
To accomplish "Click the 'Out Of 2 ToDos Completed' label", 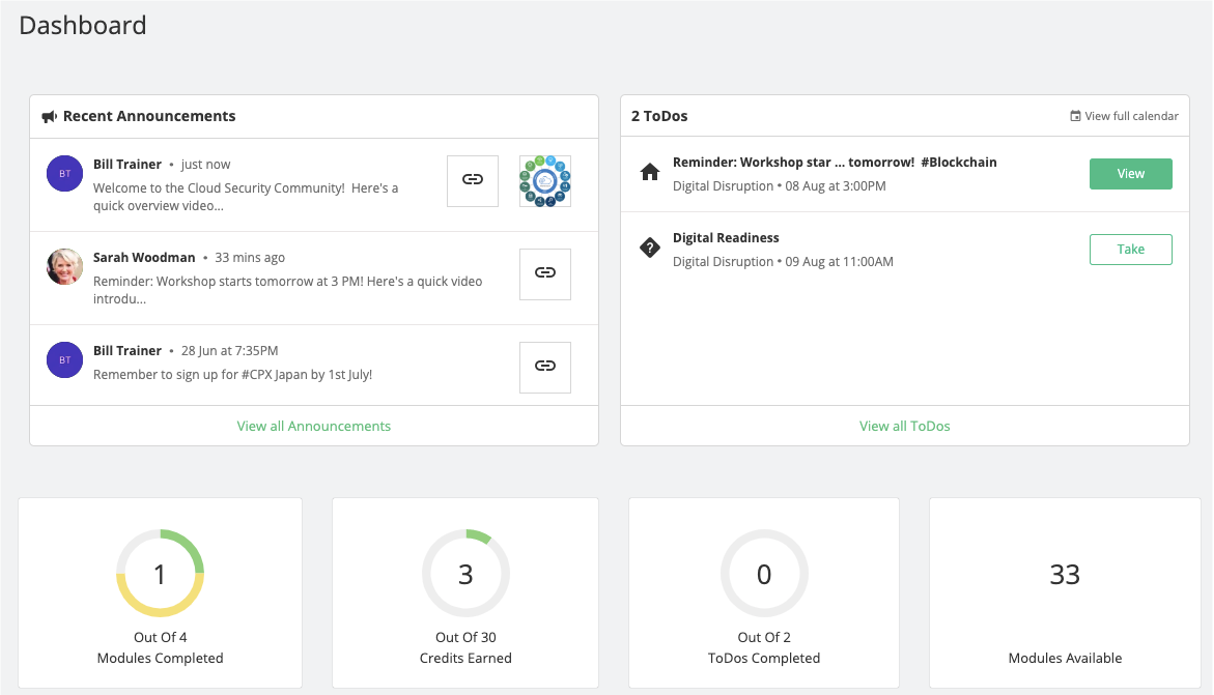I will click(765, 648).
